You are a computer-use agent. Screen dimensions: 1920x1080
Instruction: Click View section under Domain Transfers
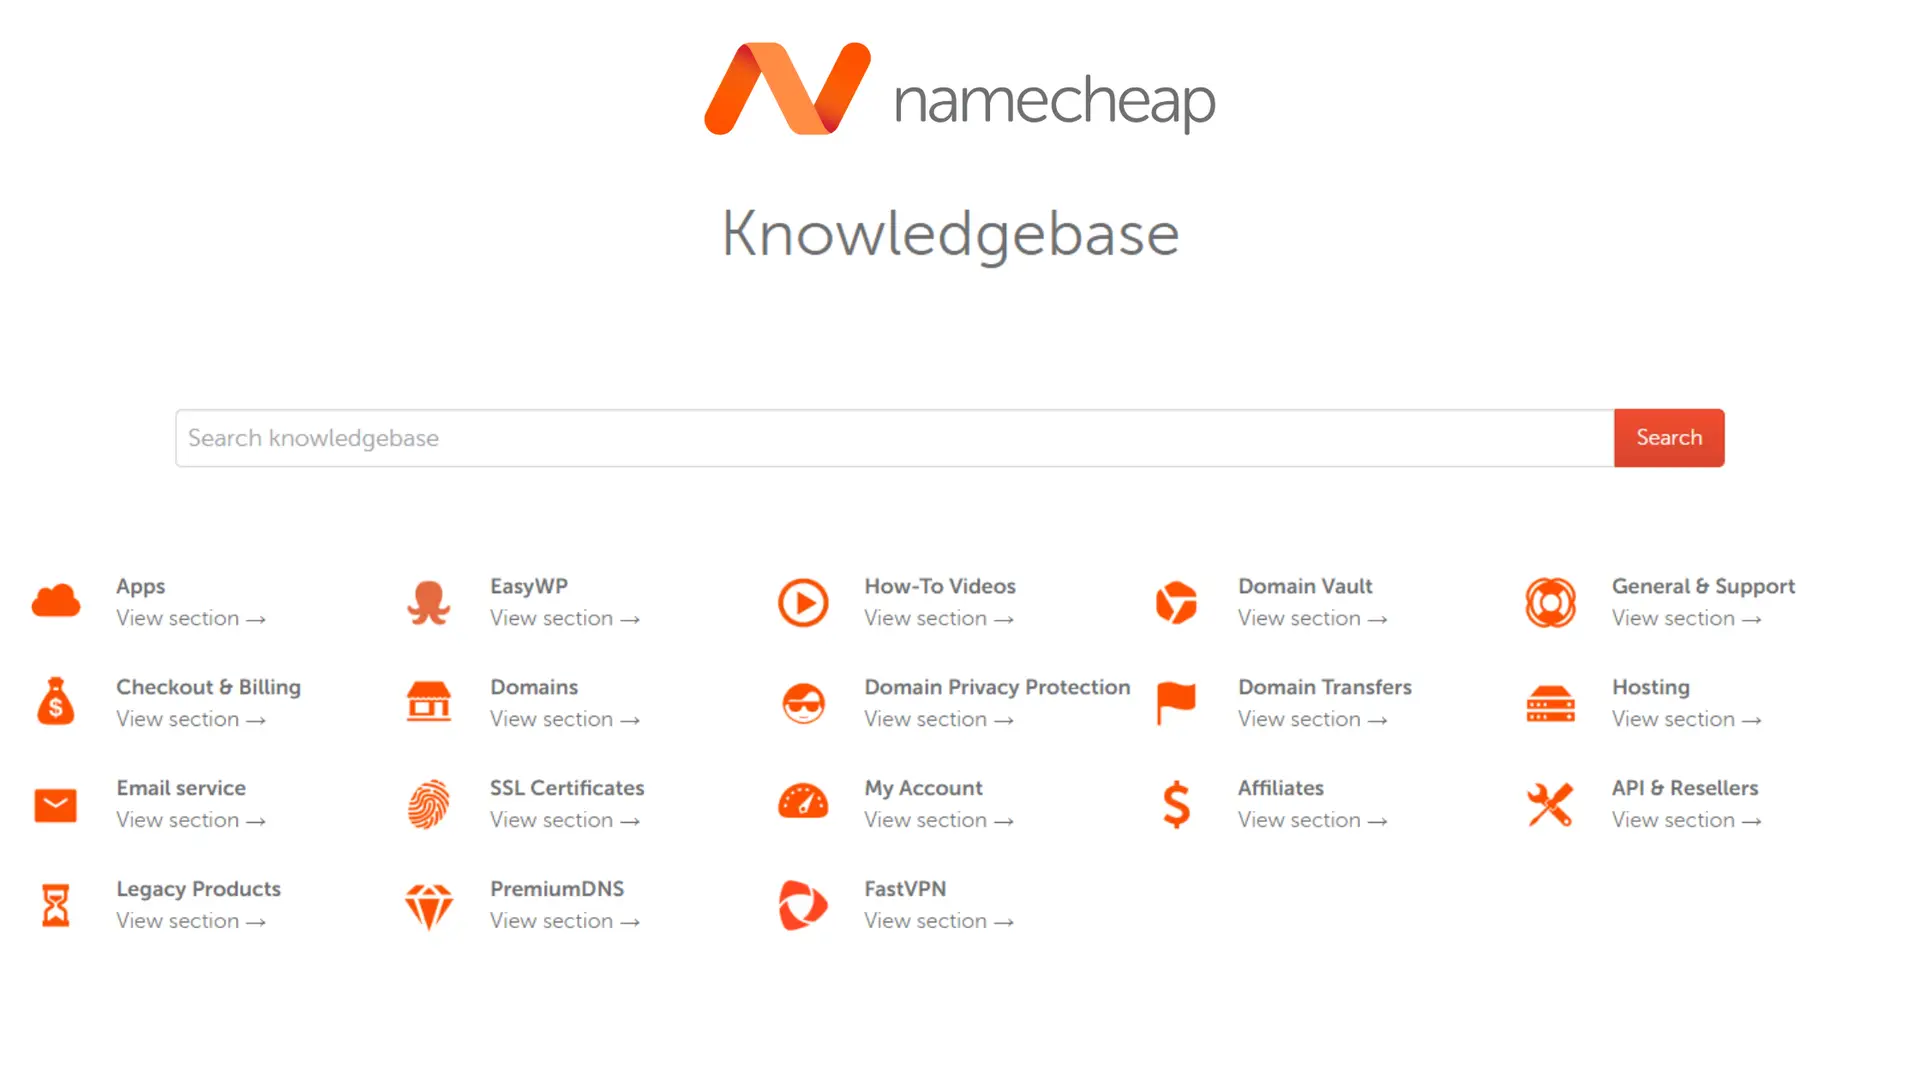1313,719
